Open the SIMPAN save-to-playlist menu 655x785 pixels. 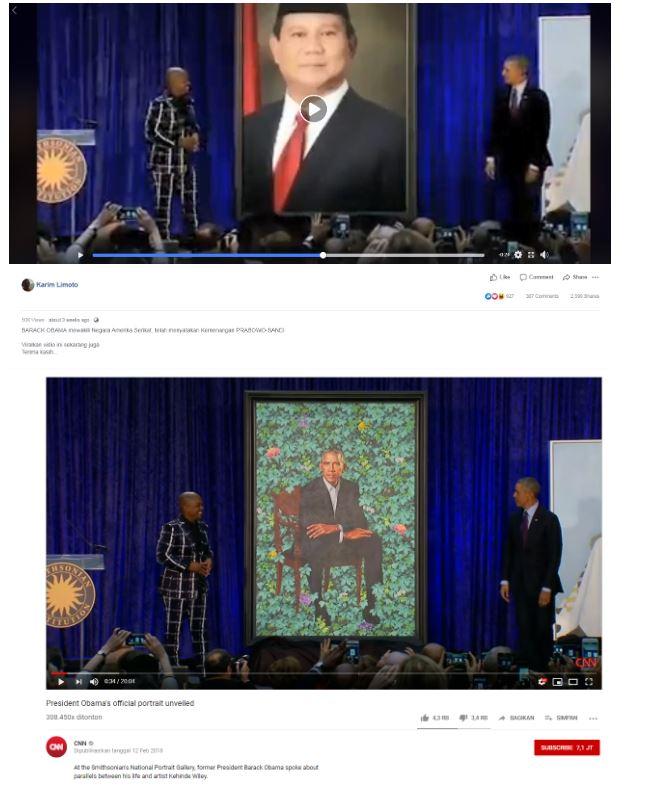pyautogui.click(x=561, y=718)
